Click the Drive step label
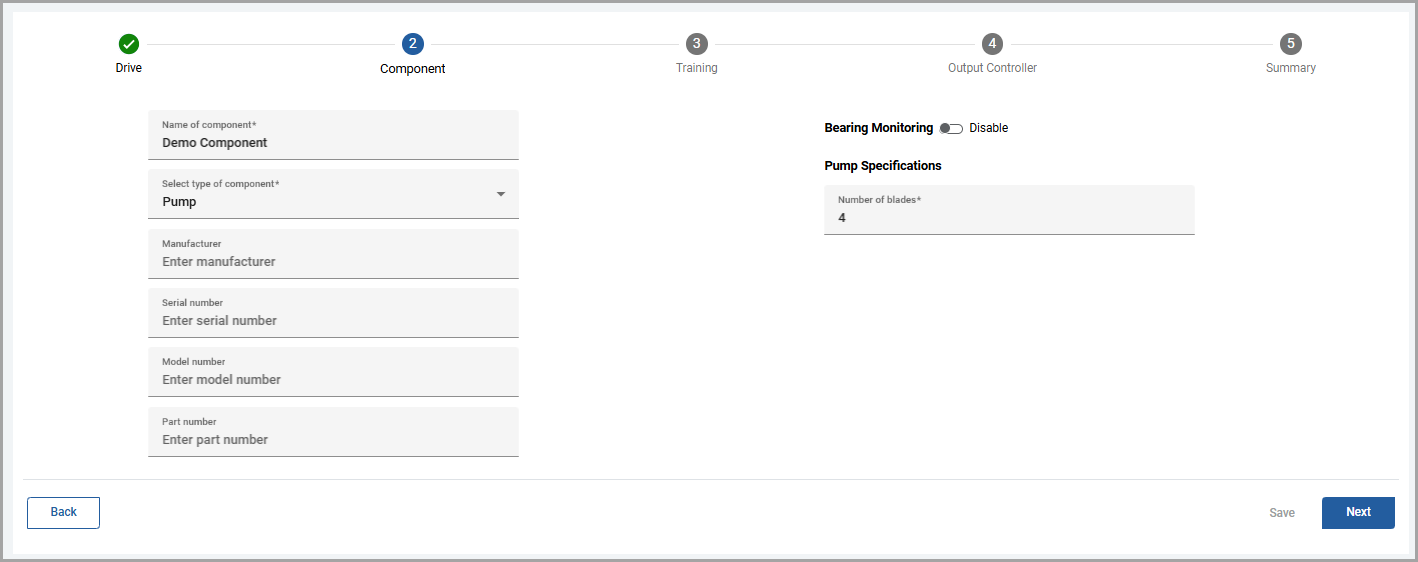Screen dimensions: 1418x562 [x=129, y=68]
